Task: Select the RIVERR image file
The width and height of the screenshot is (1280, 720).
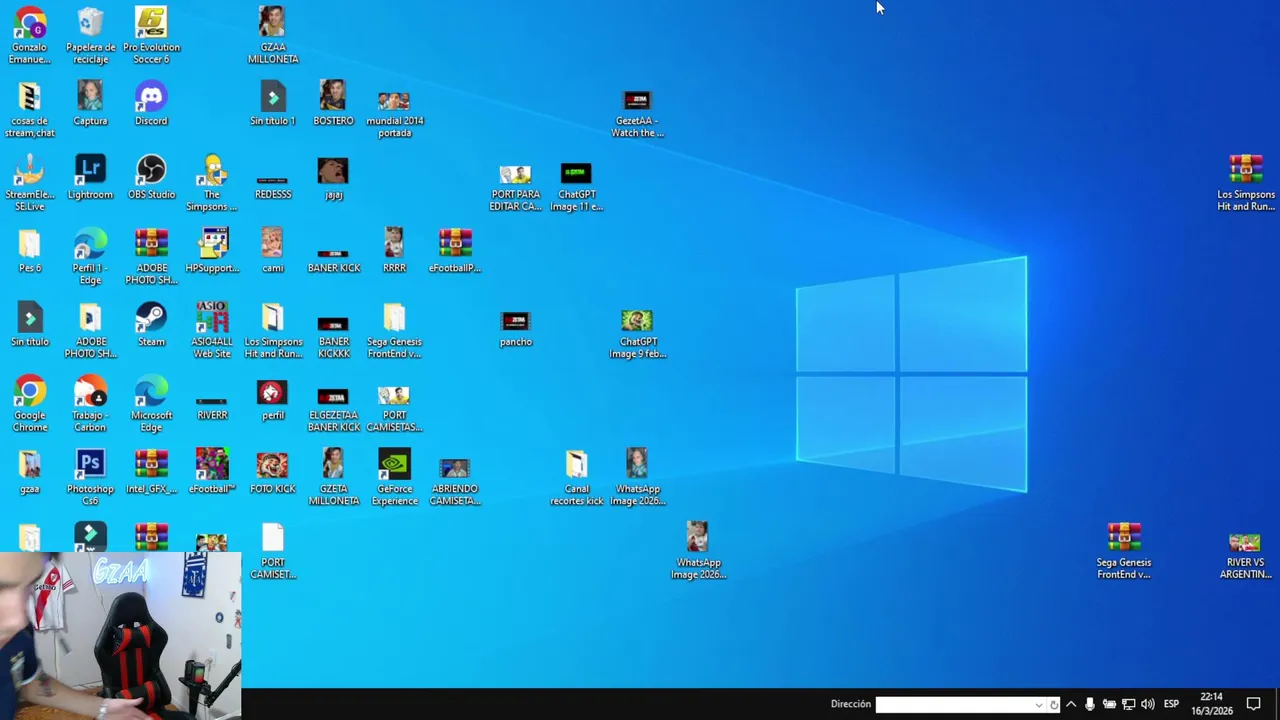Action: pos(212,408)
